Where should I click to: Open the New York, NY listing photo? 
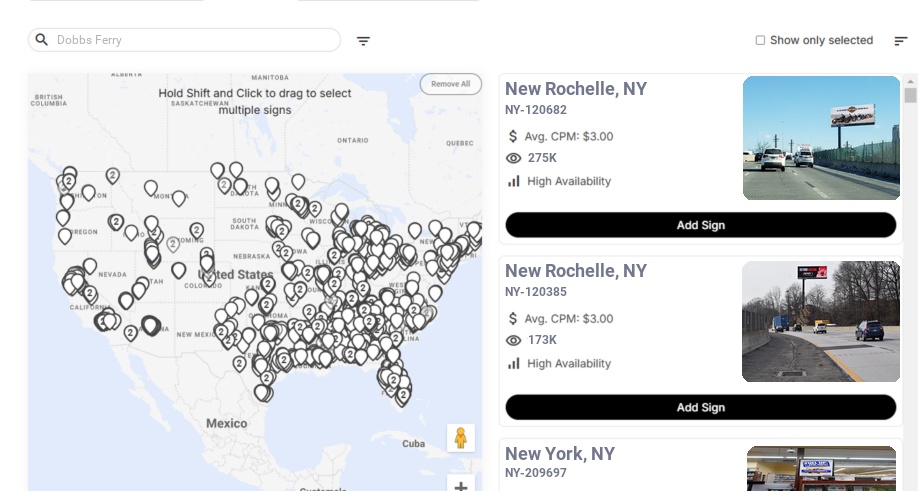coord(821,468)
